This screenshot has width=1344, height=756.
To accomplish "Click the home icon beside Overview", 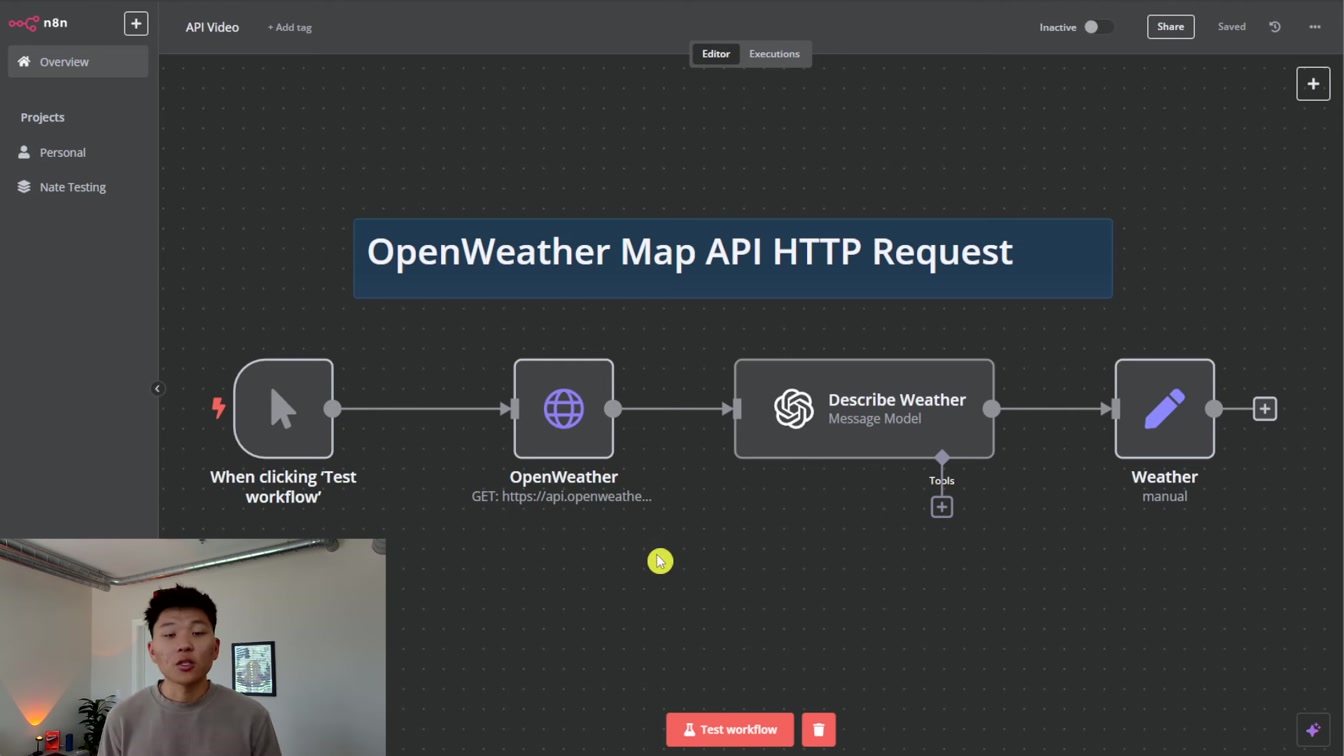I will pos(24,62).
